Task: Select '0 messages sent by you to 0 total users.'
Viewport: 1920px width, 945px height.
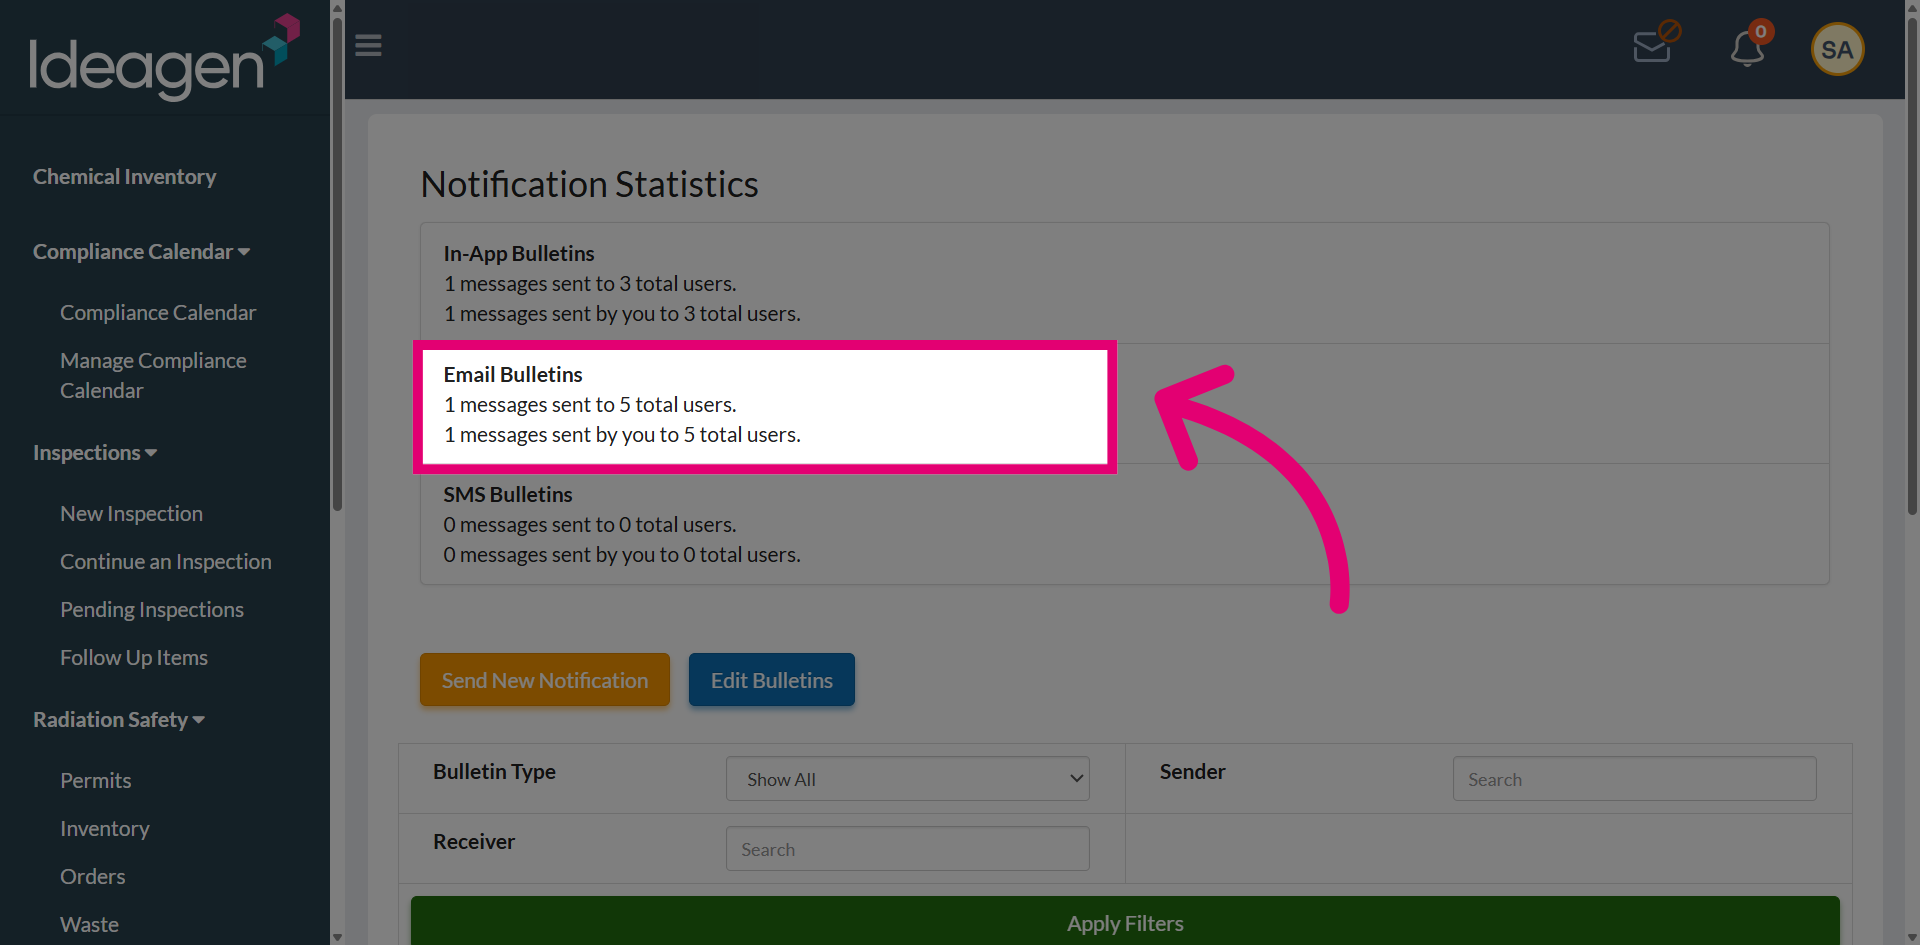Action: click(x=622, y=555)
